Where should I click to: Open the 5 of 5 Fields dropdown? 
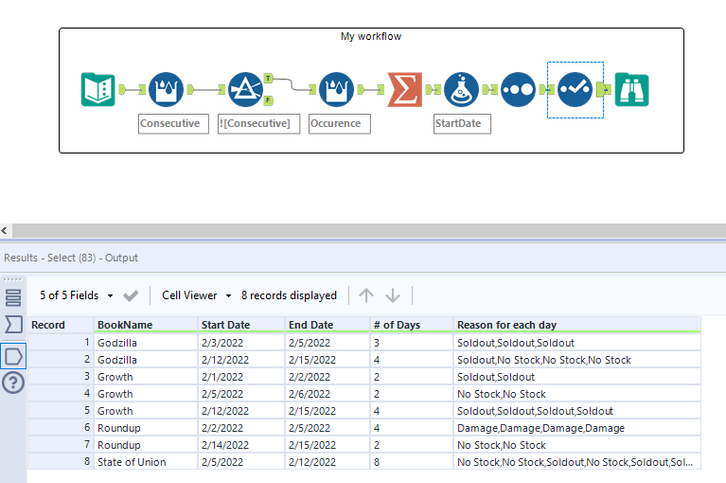76,296
